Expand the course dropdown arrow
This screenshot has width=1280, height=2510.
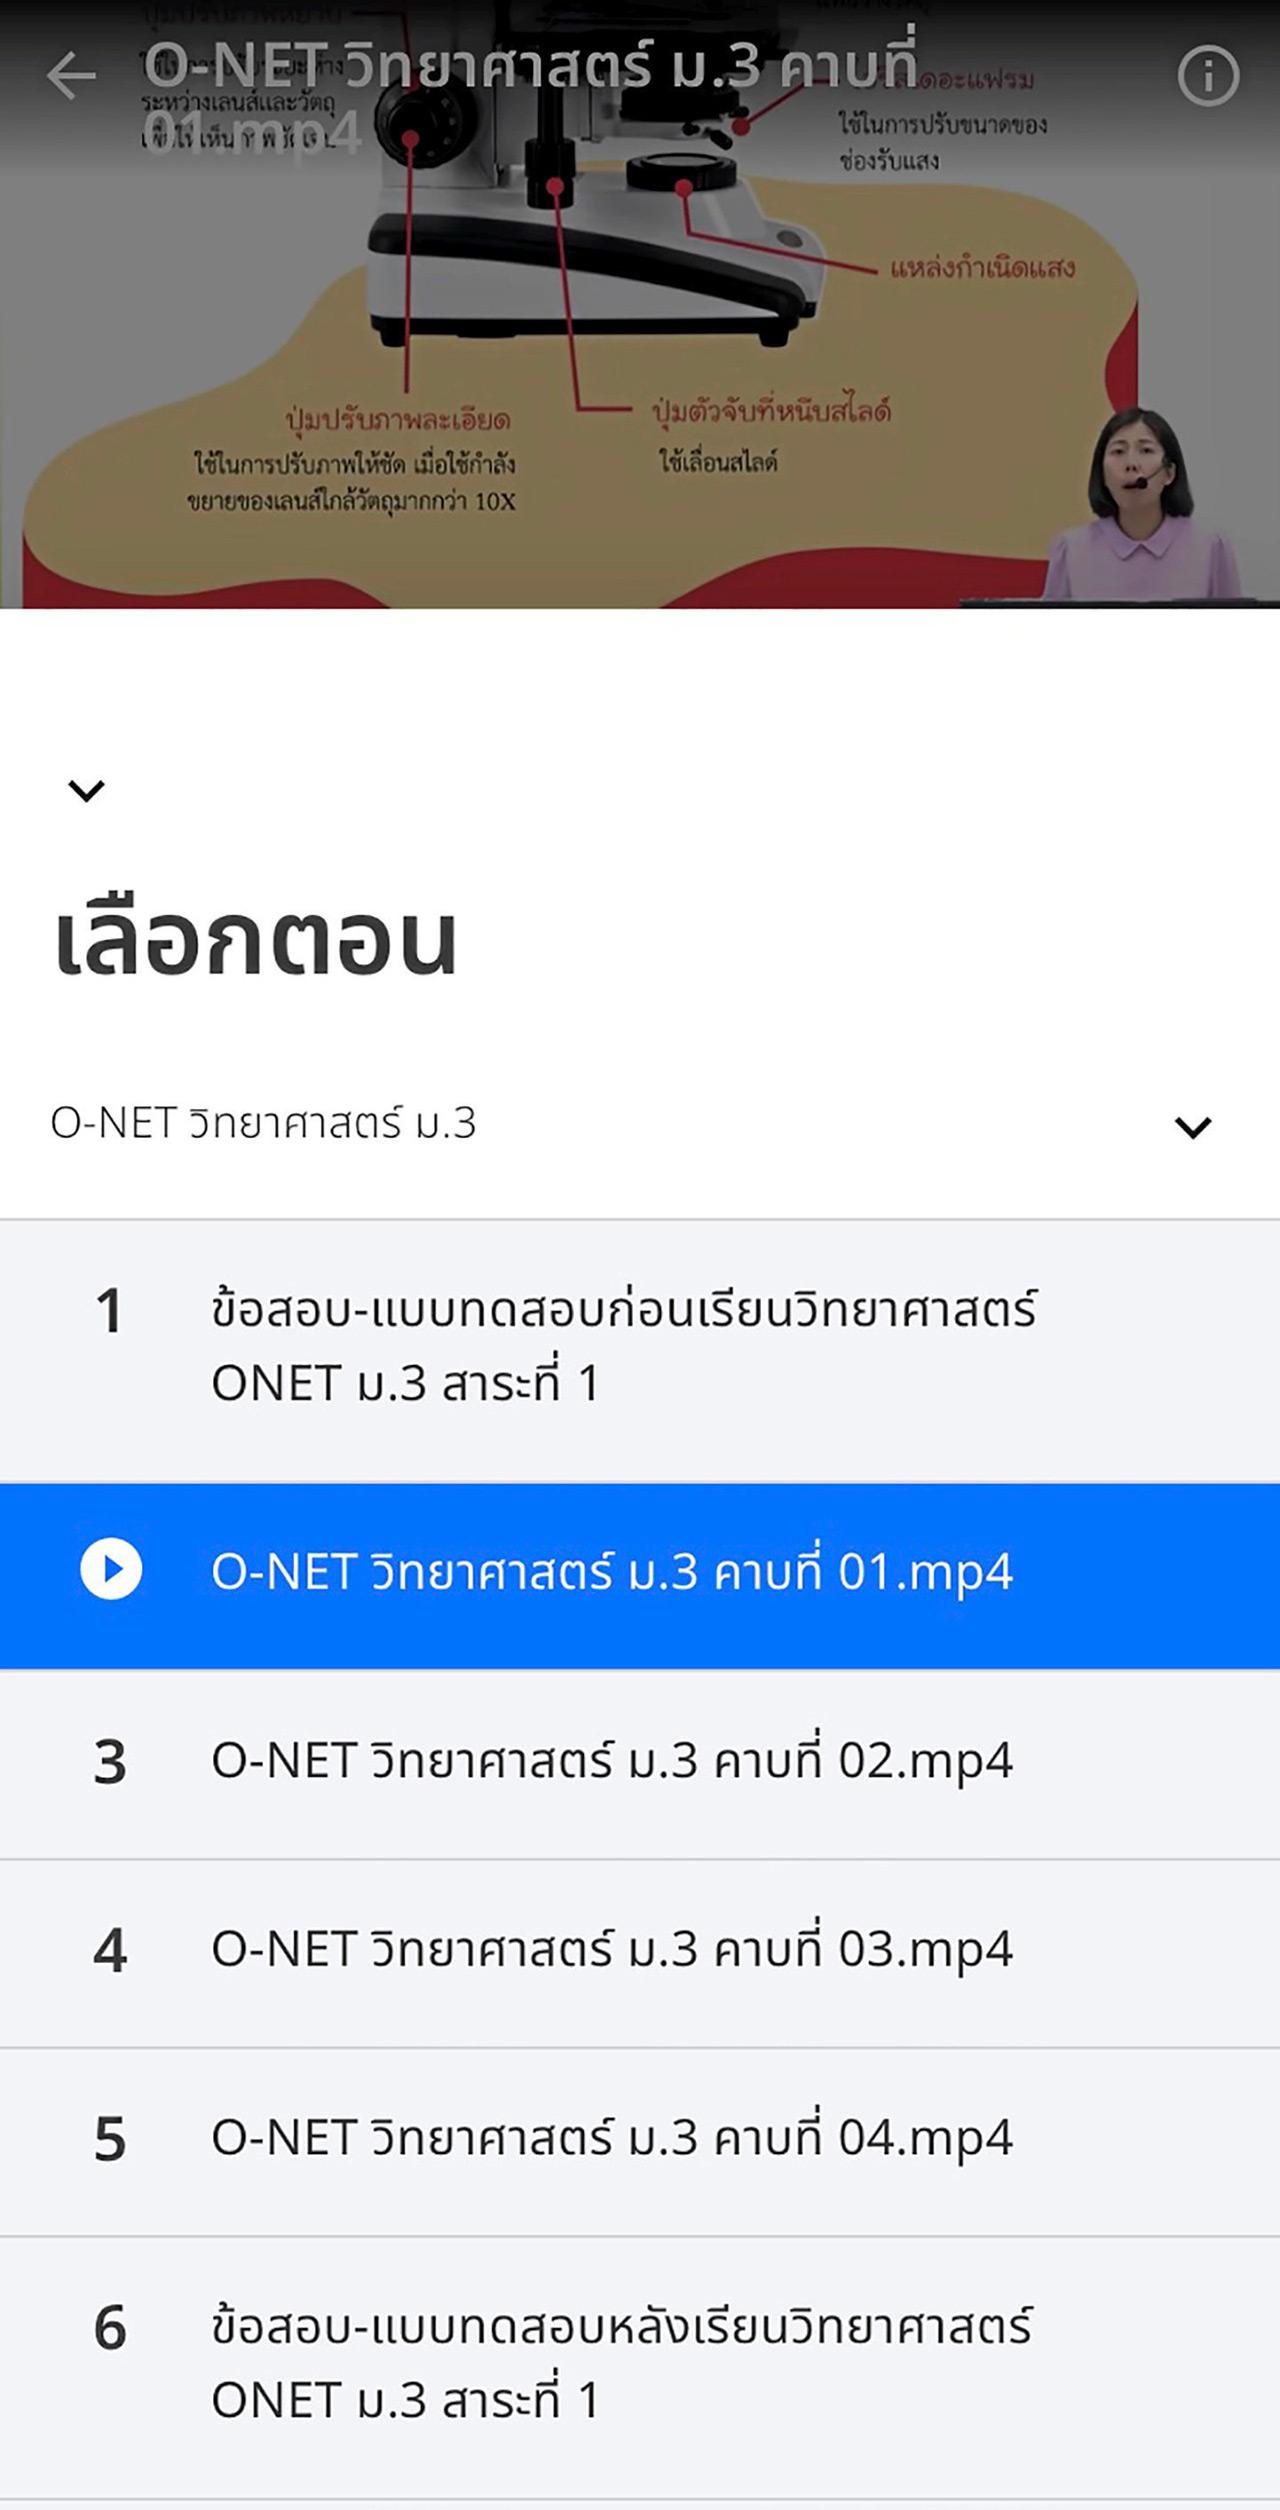(1192, 1127)
